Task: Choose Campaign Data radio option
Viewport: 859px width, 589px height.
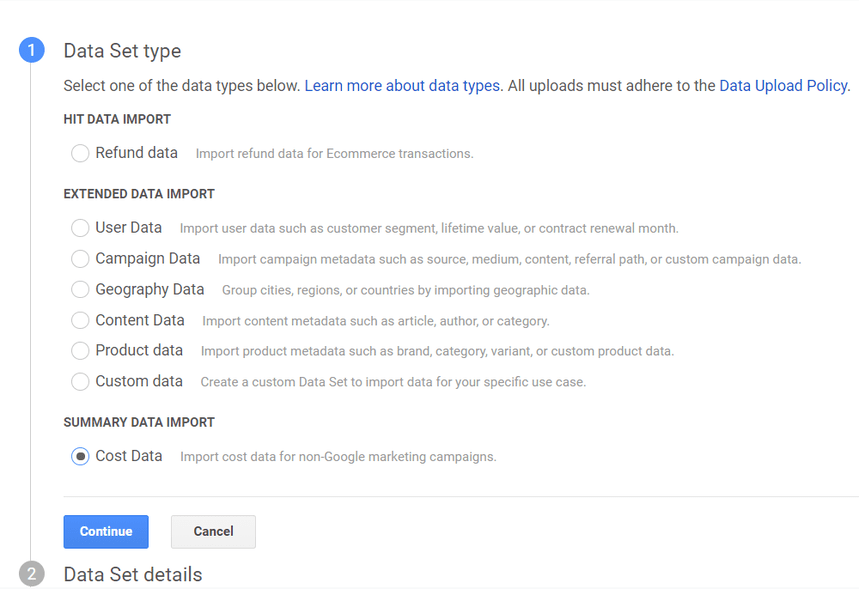Action: point(80,259)
